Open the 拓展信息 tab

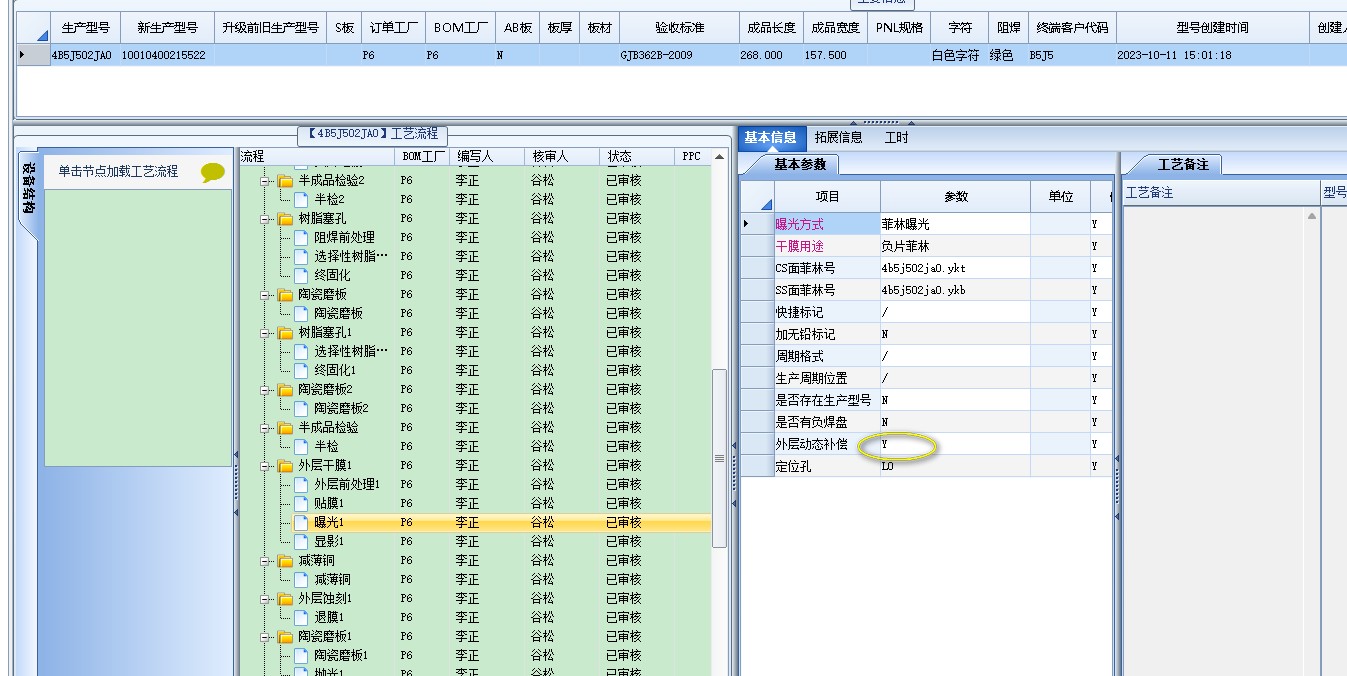click(x=838, y=138)
